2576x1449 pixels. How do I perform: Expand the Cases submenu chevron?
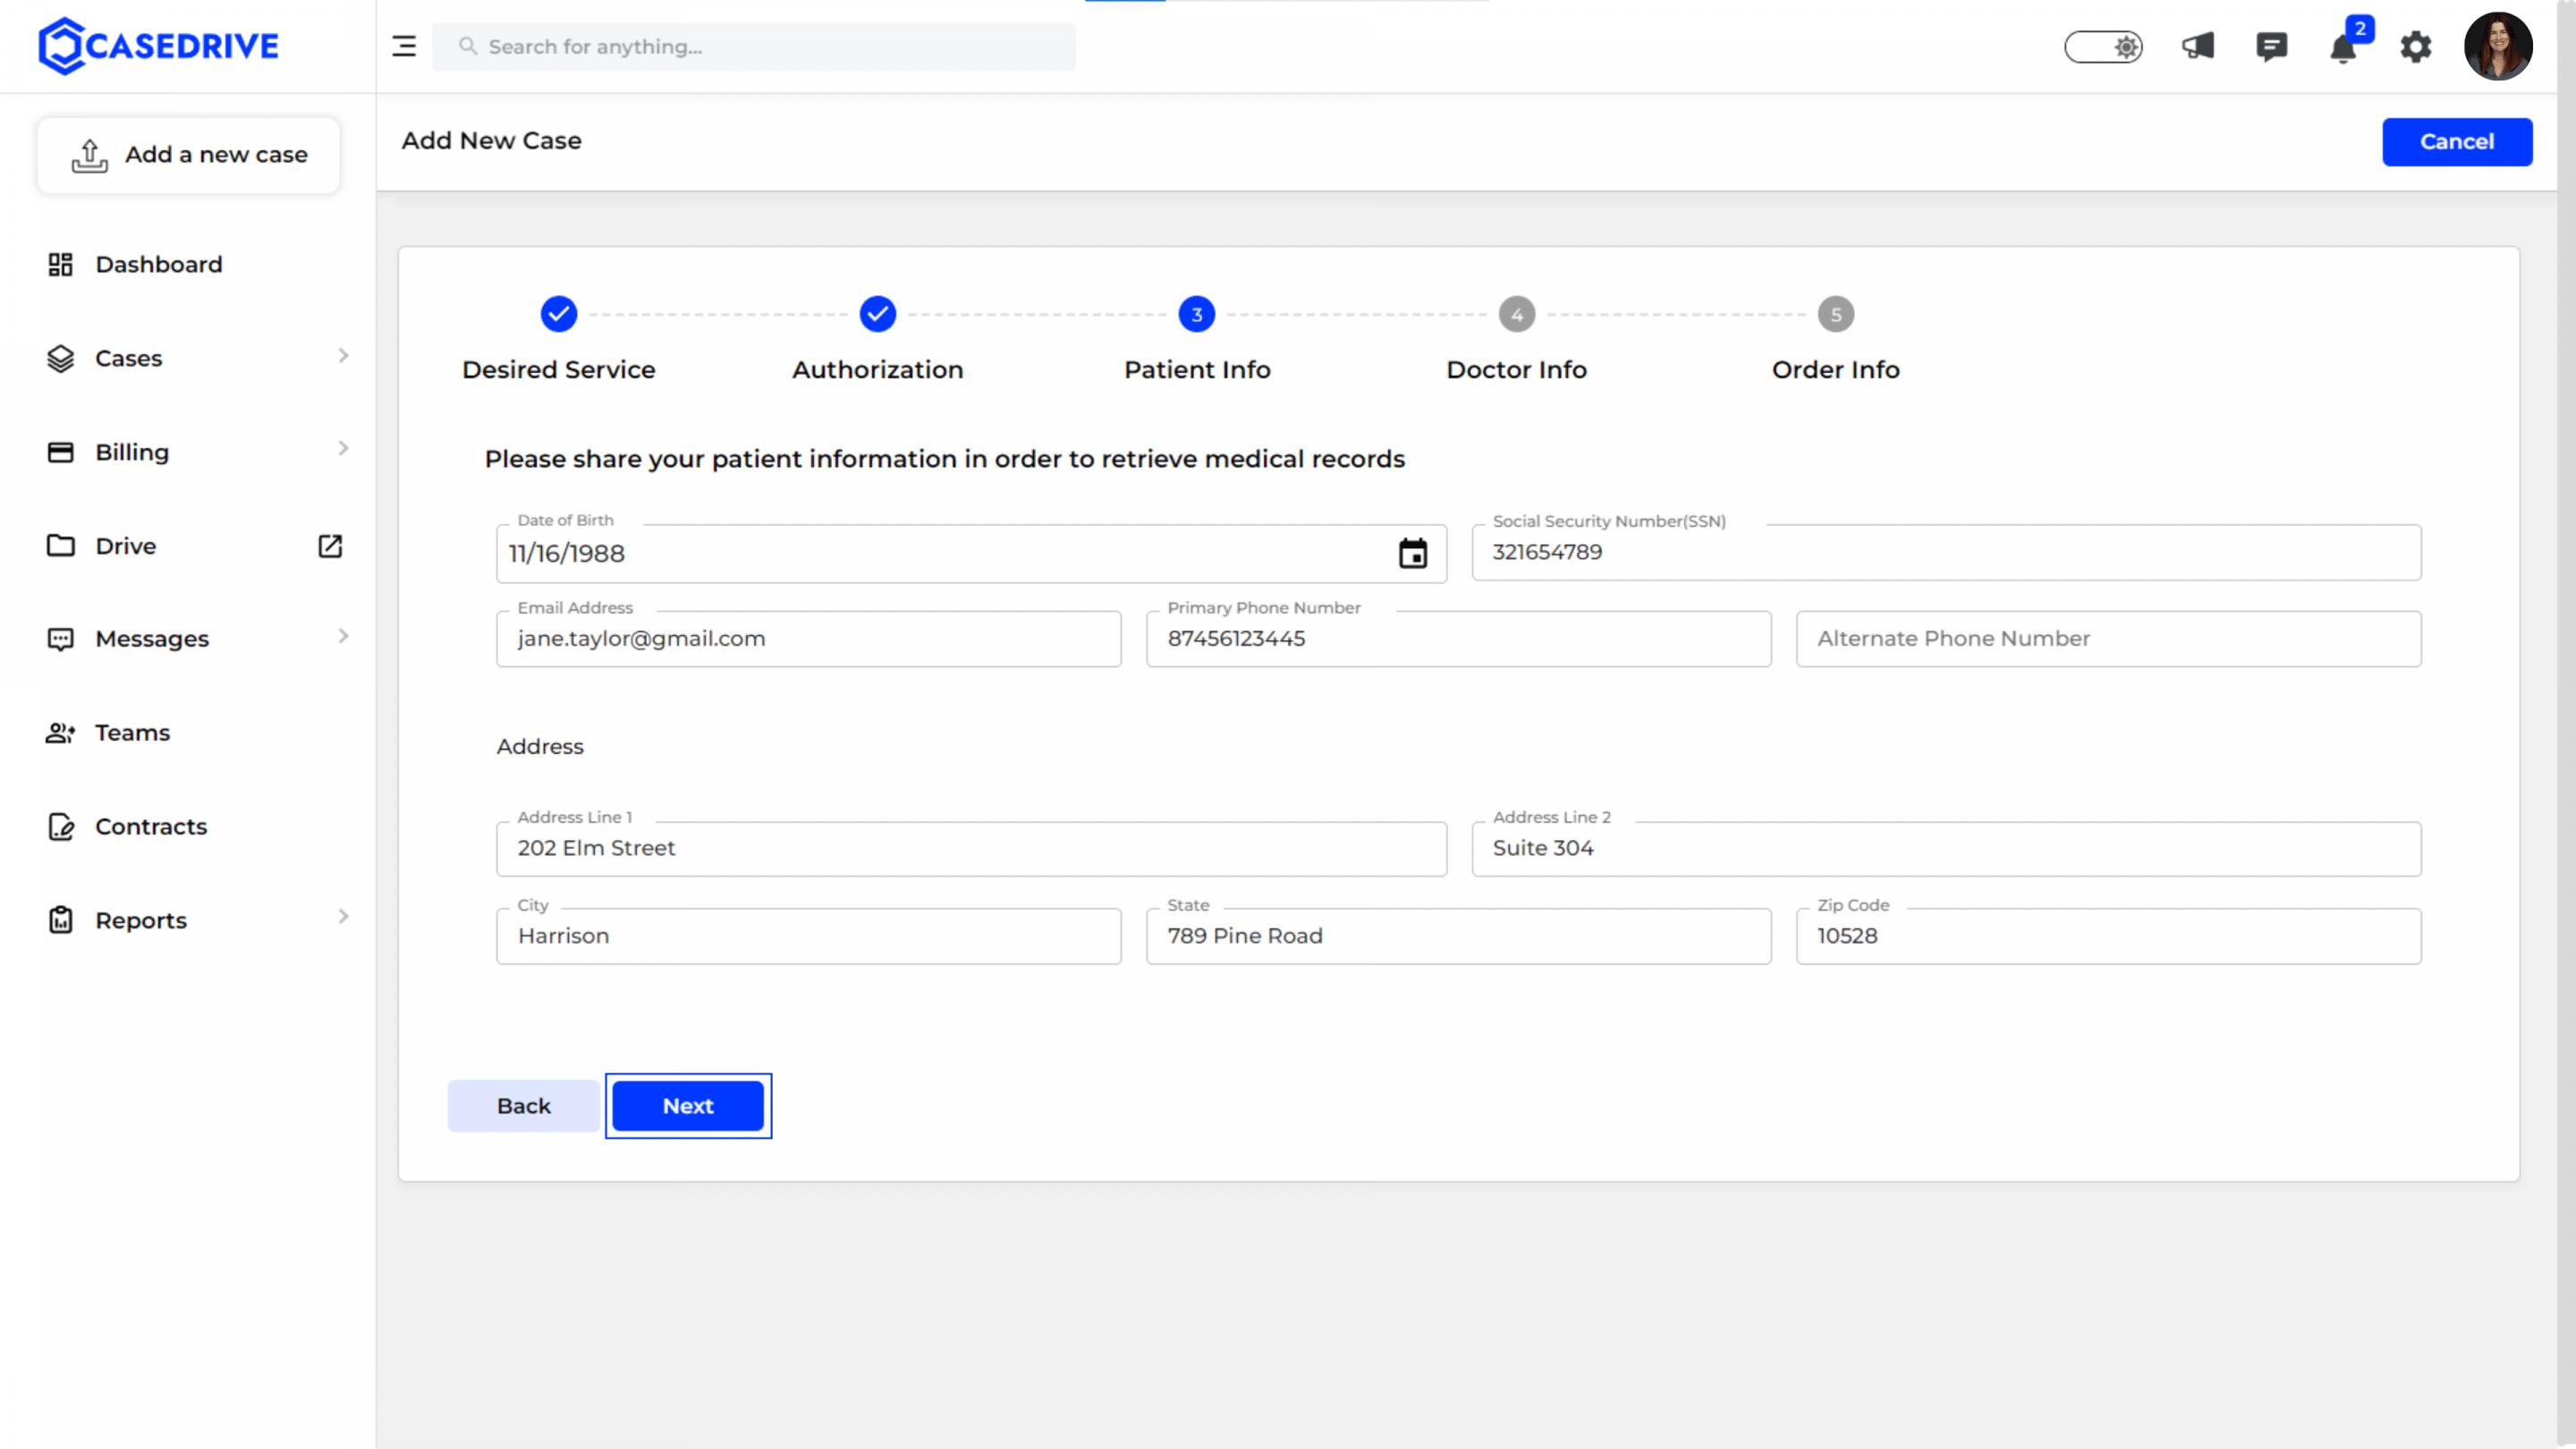click(343, 355)
